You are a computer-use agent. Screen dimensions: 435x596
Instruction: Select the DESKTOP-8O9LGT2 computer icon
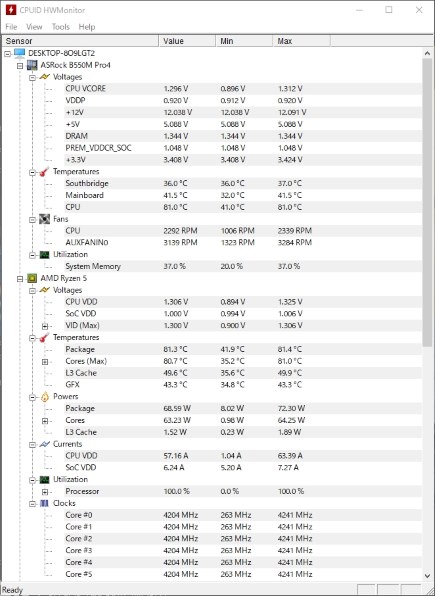click(x=19, y=53)
